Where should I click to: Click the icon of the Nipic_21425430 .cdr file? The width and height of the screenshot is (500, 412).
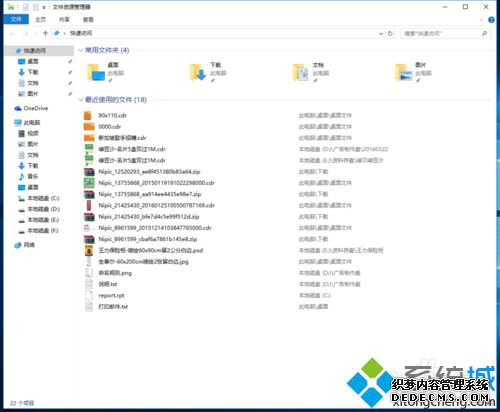(x=89, y=205)
